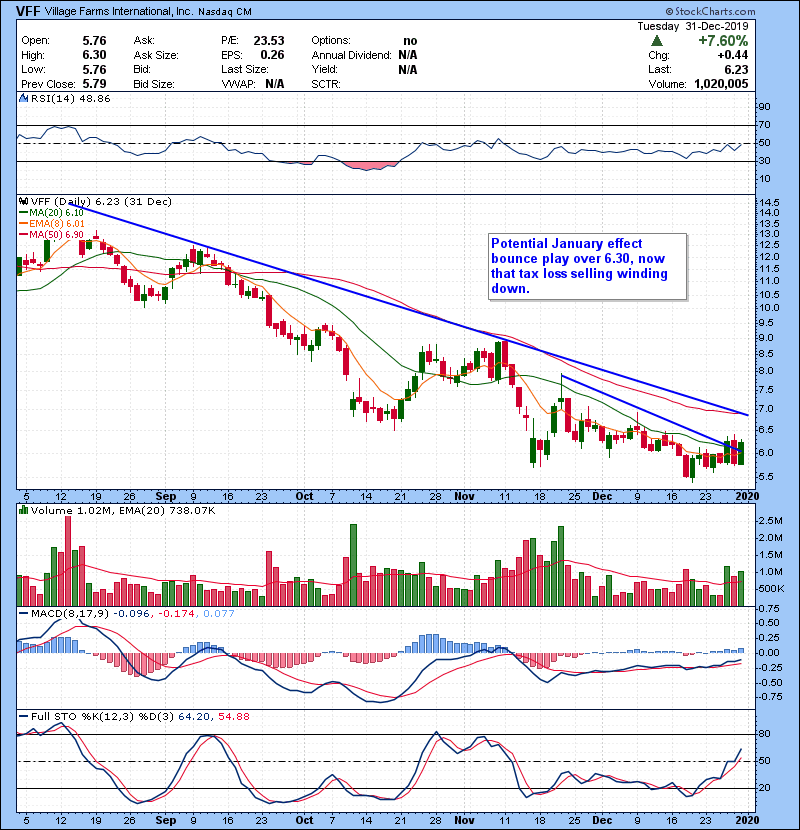The height and width of the screenshot is (830, 800).
Task: Click the red MA(50) legend line marker
Action: point(23,234)
